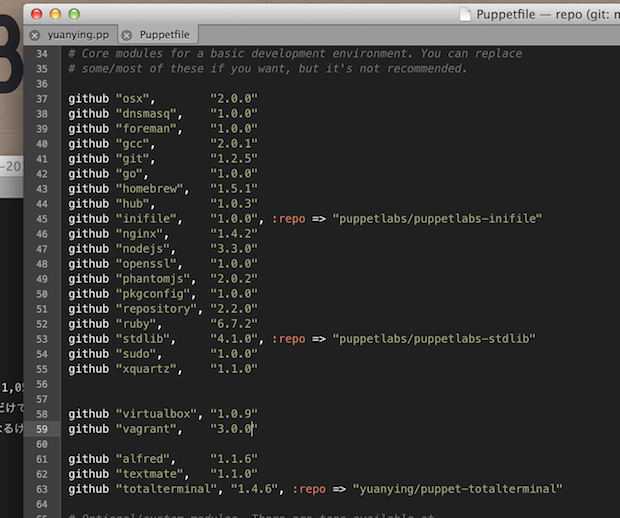Close the yuanying.pp tab
Screen dimensions: 620x518
click(x=35, y=36)
